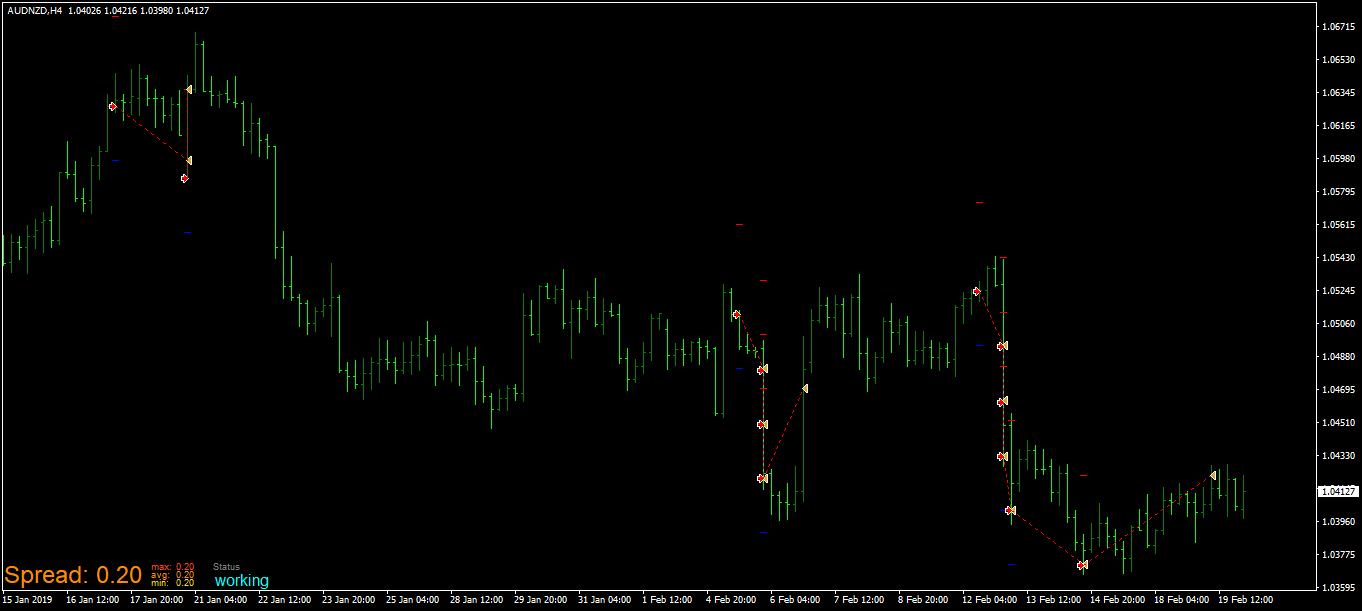
Task: Click the 1.03960 price scale label
Action: click(x=1338, y=522)
